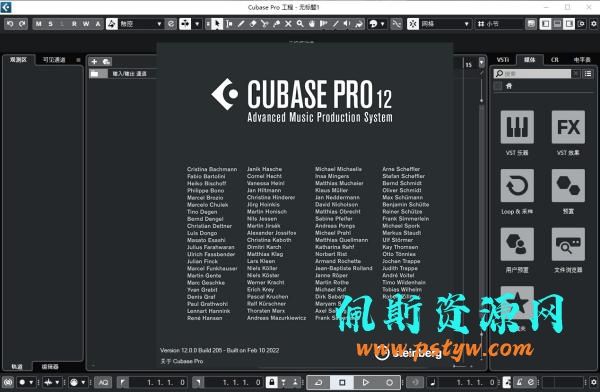Click the Redo arrow in the toolbar
Viewport: 600px width, 392px height.
coord(22,24)
